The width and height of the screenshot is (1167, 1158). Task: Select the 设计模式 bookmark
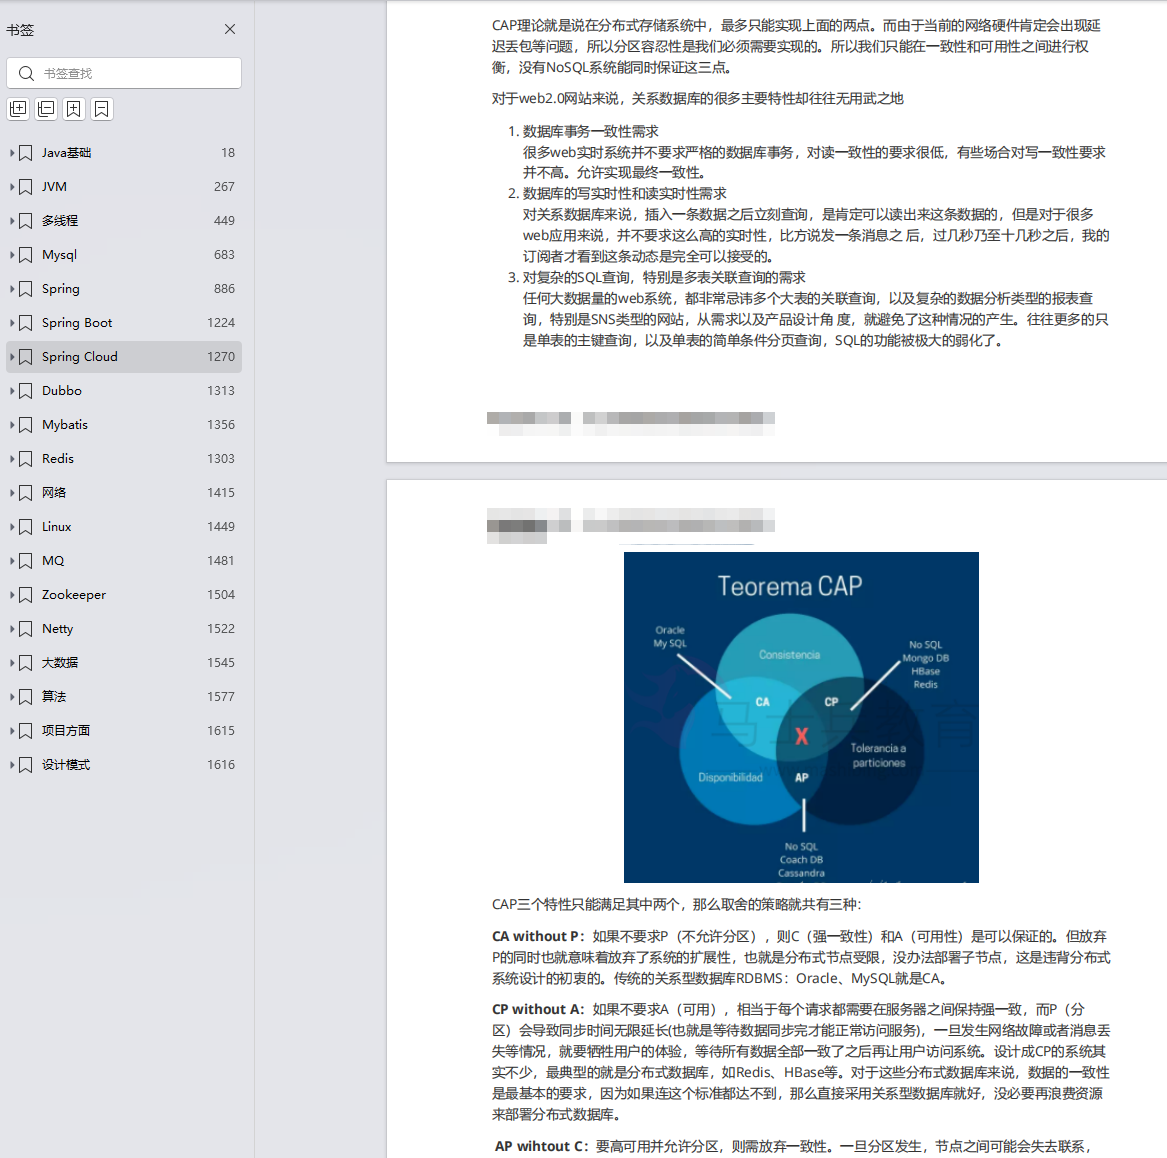(66, 765)
